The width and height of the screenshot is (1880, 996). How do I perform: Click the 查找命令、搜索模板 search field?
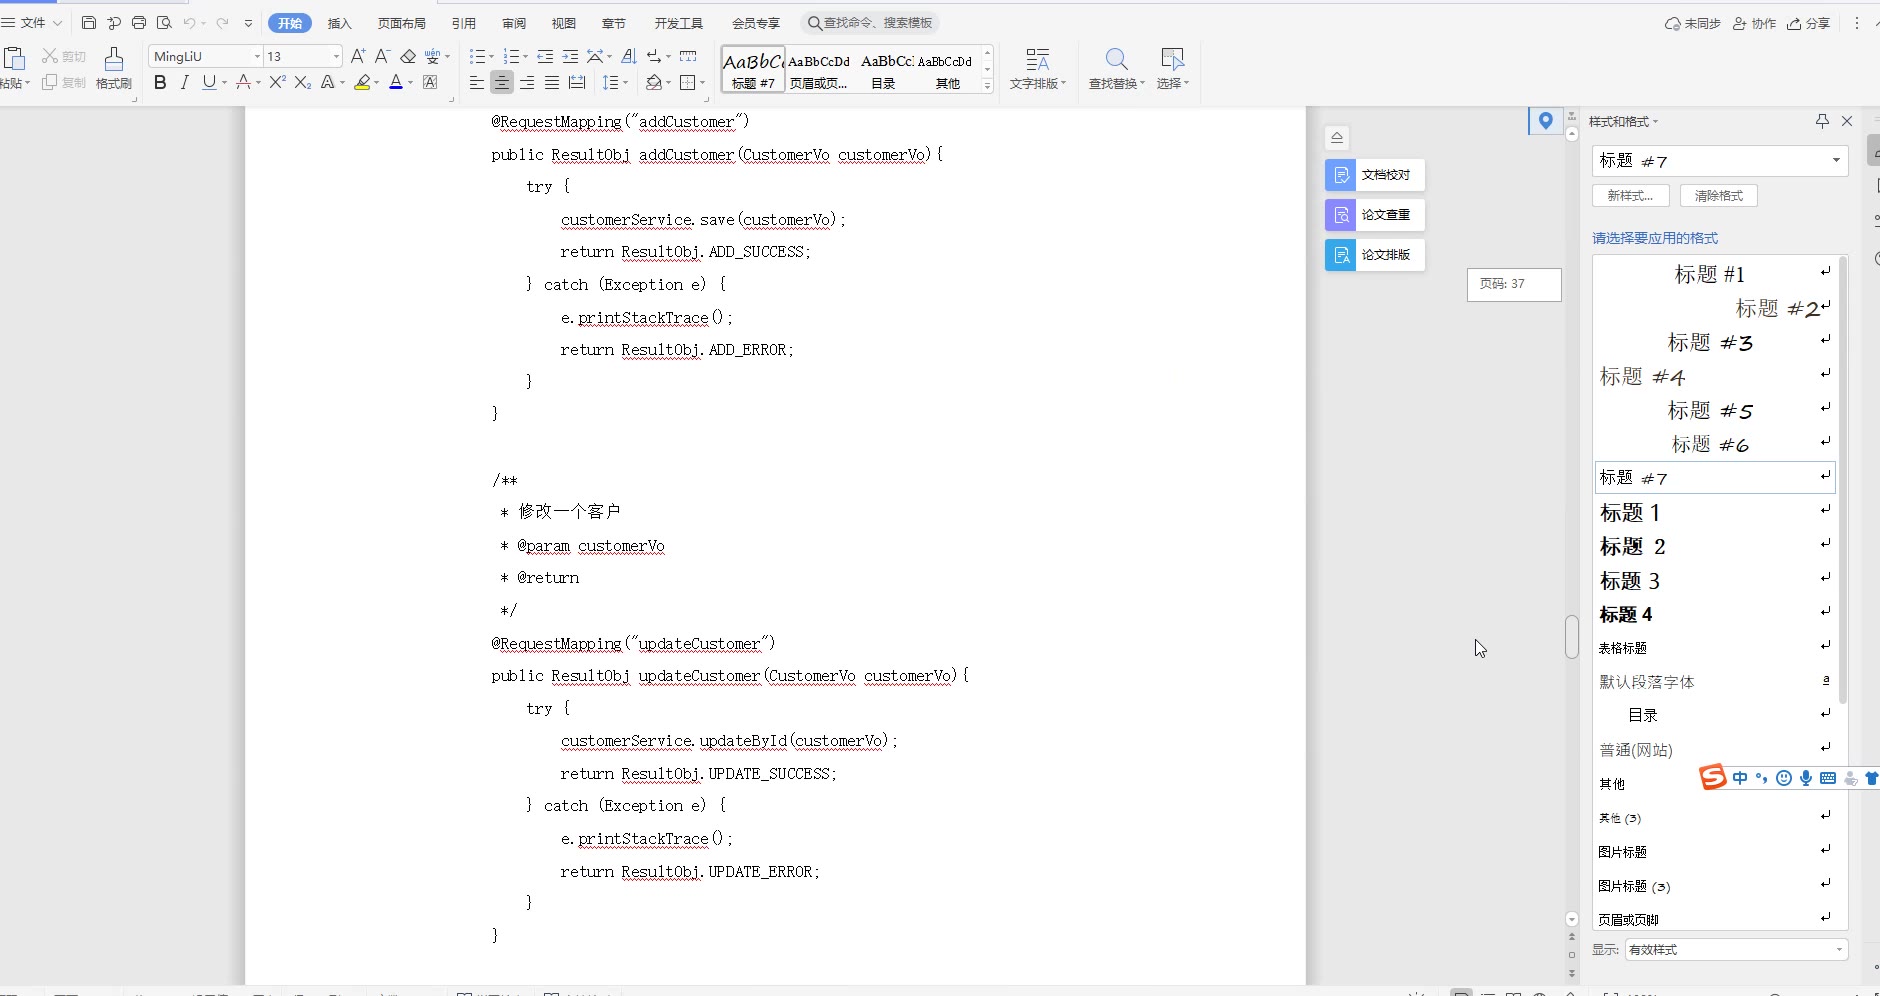(x=872, y=23)
